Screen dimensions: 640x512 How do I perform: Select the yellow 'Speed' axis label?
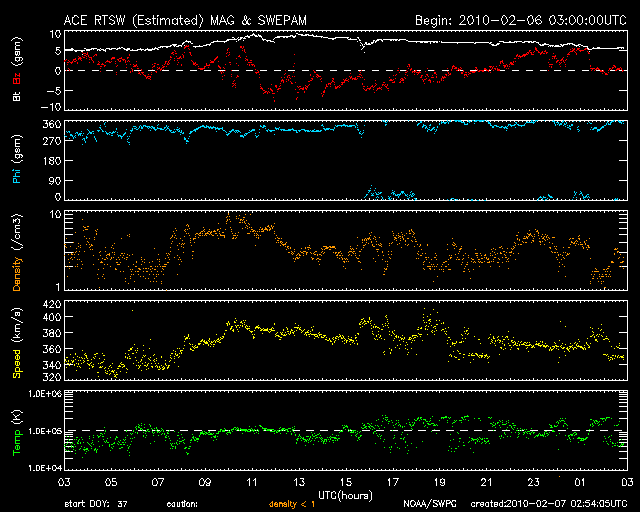(17, 364)
